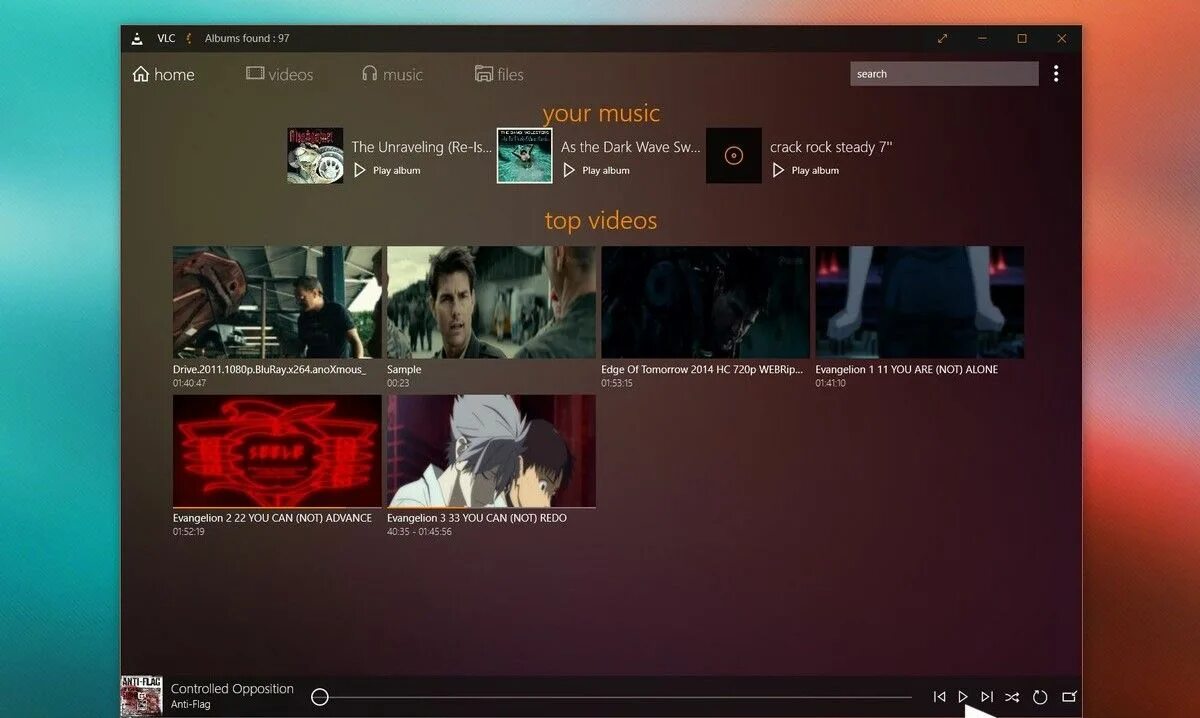
Task: Click the playback seek slider handle
Action: click(x=319, y=697)
